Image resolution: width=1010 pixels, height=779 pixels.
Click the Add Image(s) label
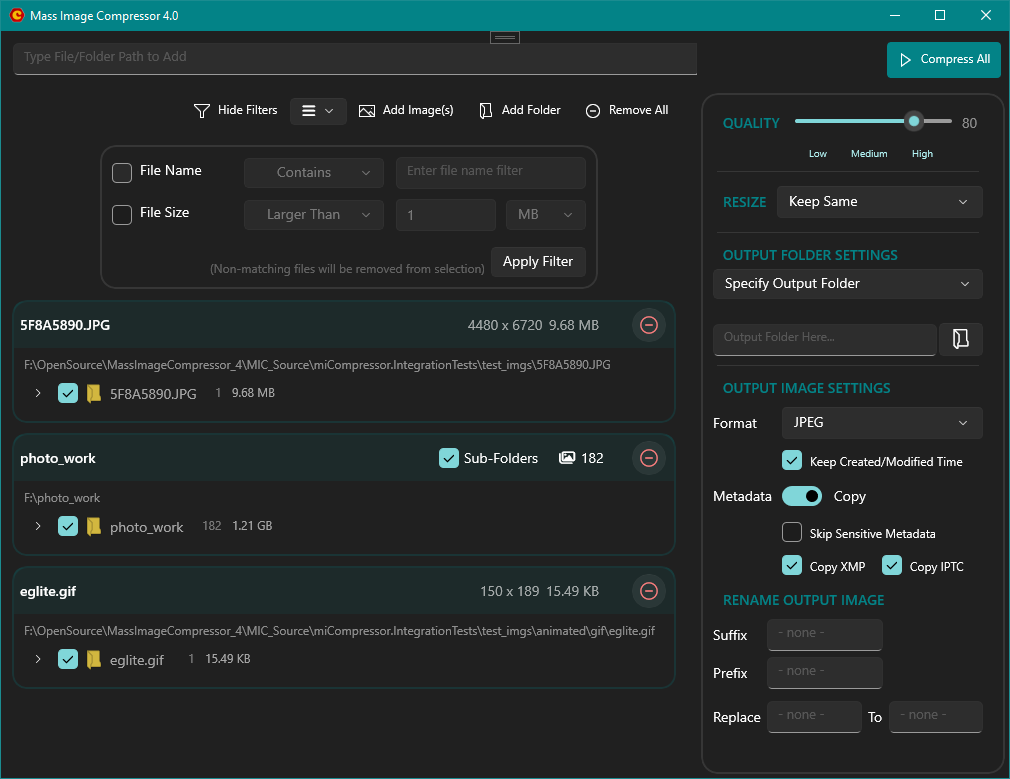(x=418, y=110)
